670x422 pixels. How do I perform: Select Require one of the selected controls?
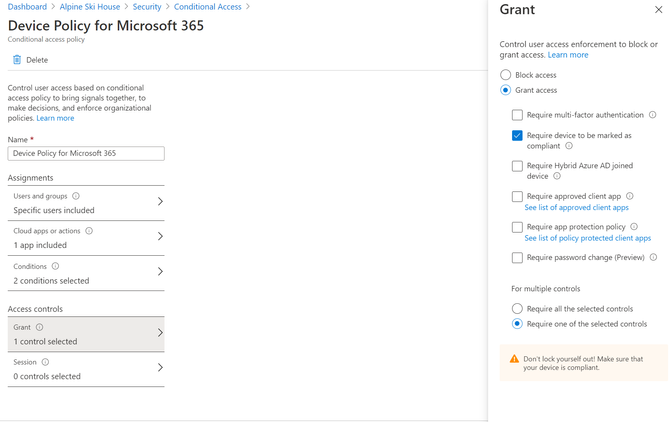517,324
